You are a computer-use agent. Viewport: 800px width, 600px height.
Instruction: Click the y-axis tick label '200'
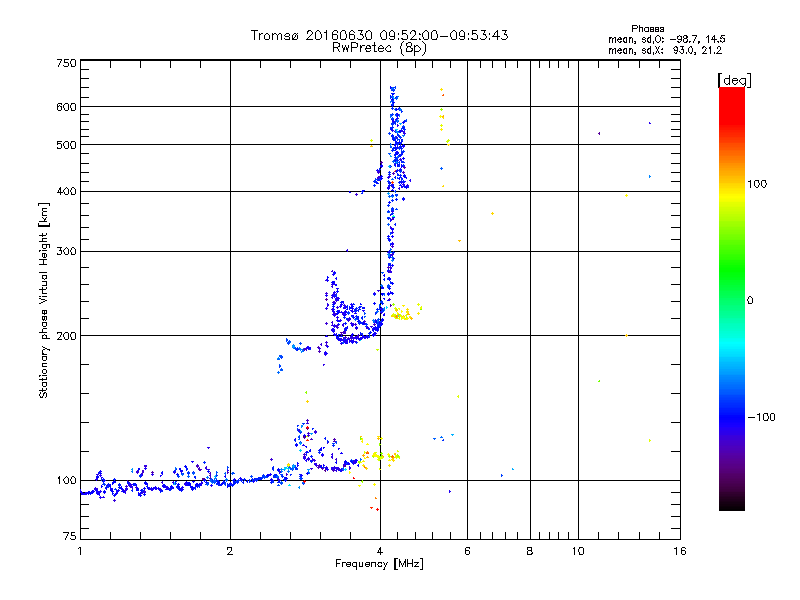[66, 336]
